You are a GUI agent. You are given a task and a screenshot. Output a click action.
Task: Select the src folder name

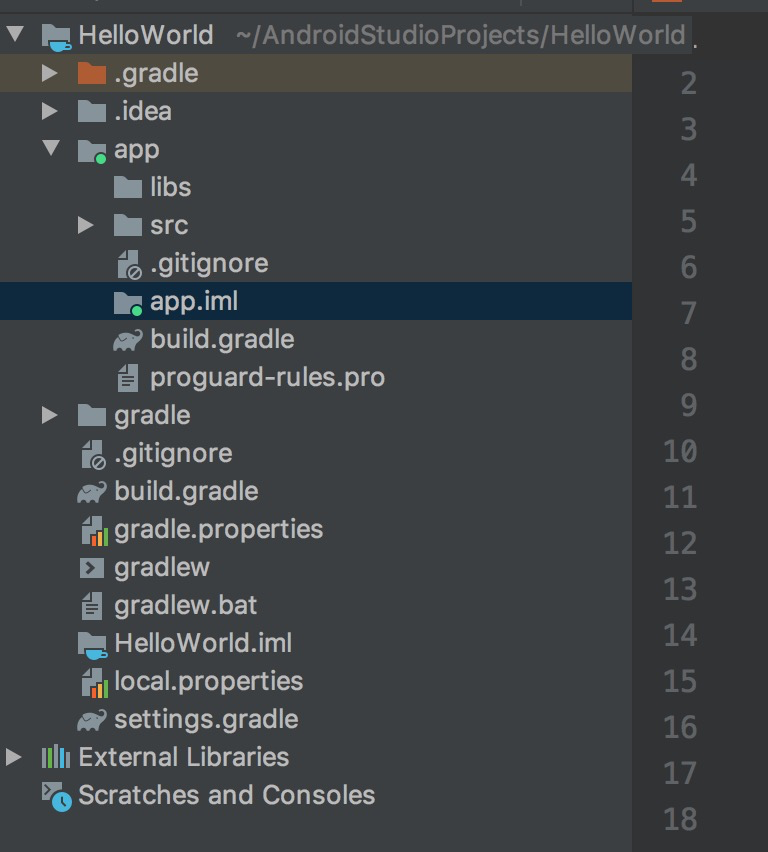(x=169, y=225)
